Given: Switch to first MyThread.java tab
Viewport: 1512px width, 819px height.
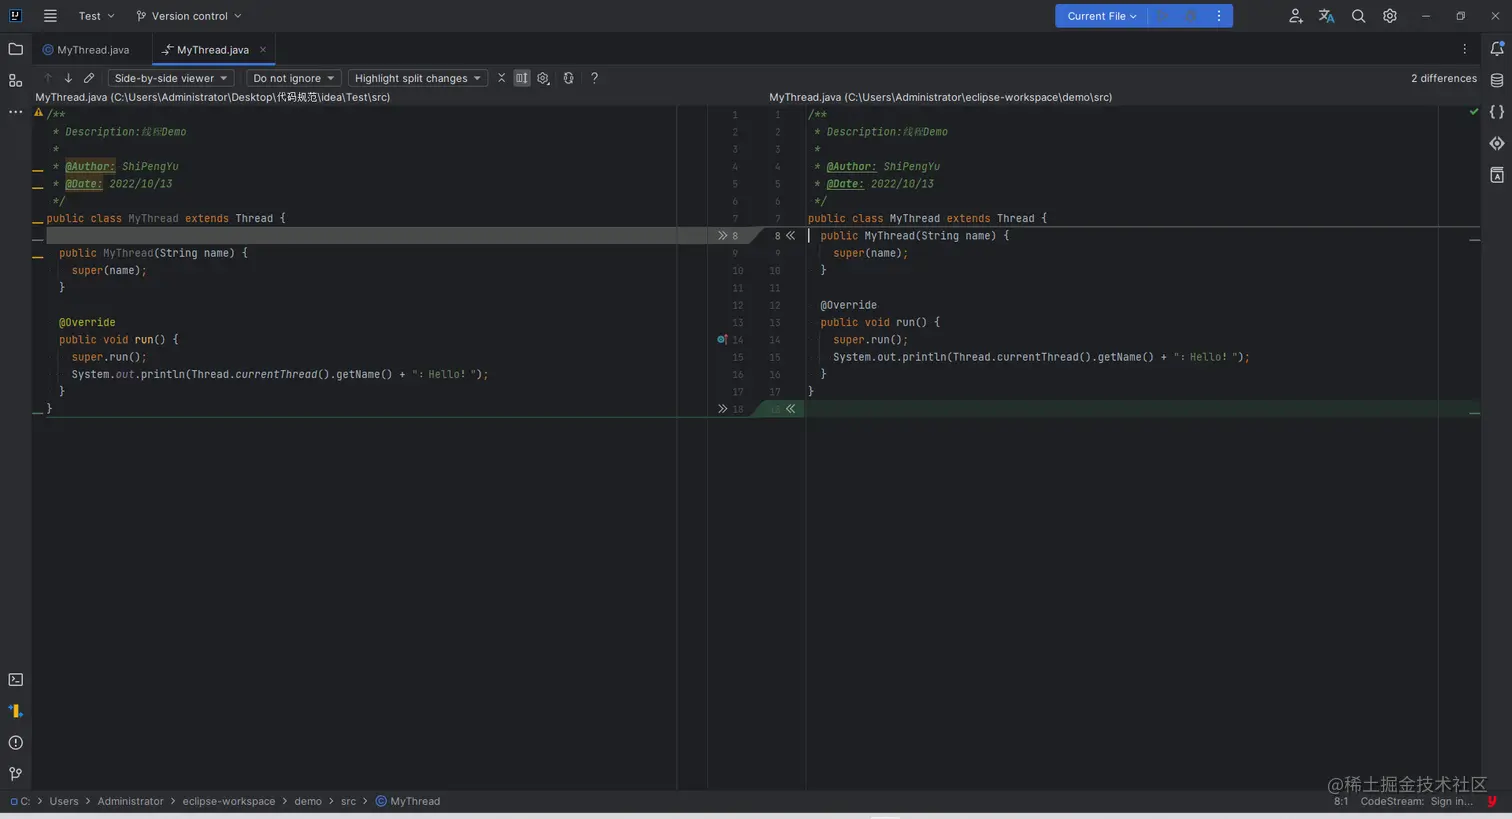Looking at the screenshot, I should [x=86, y=50].
